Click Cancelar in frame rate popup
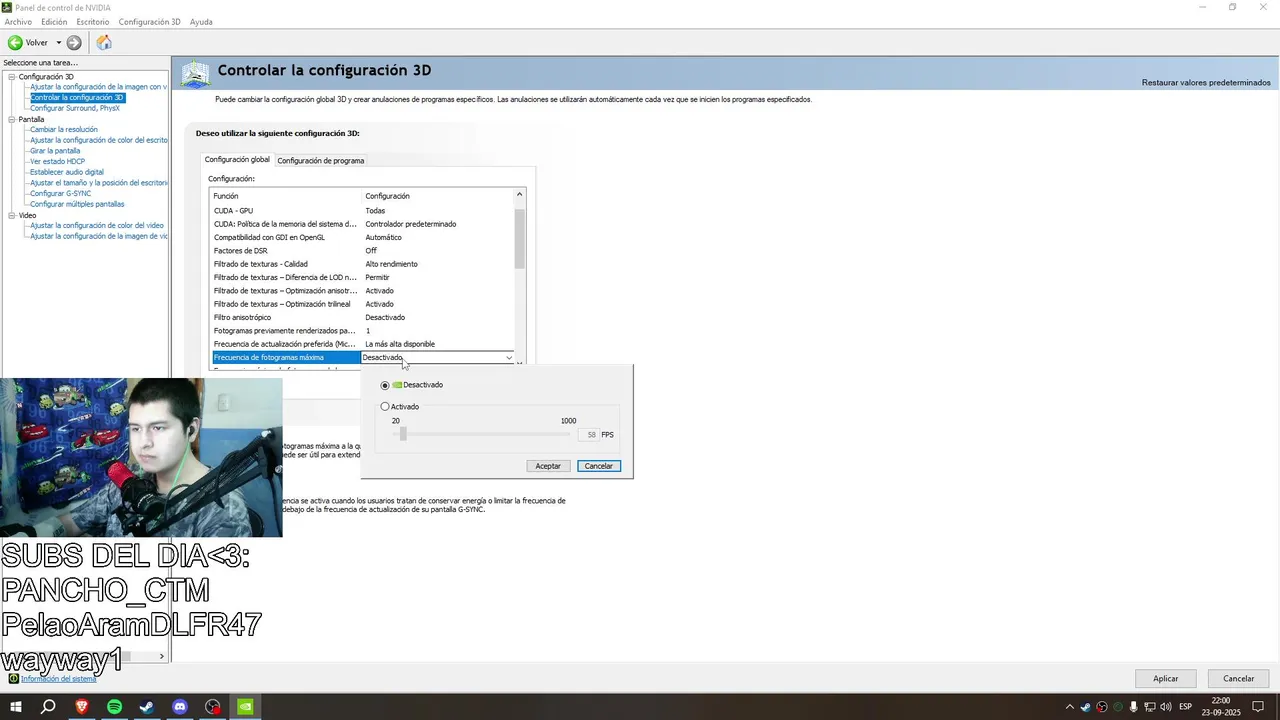This screenshot has height=720, width=1280. 599,466
